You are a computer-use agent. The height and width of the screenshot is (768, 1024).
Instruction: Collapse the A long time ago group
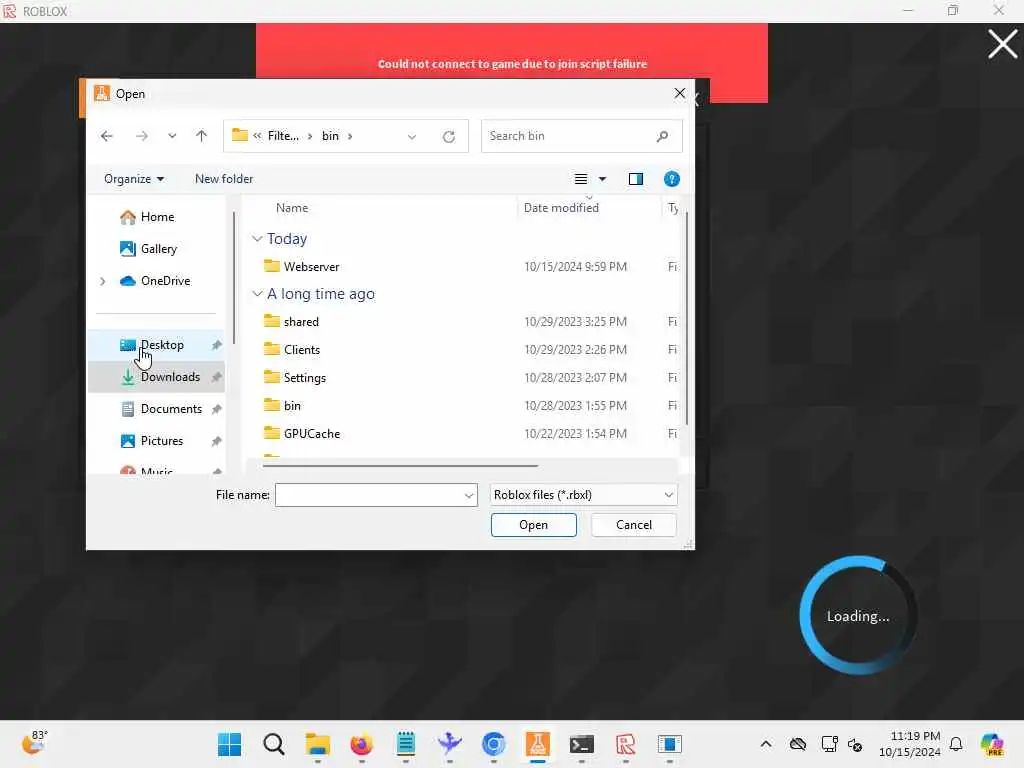coord(257,294)
